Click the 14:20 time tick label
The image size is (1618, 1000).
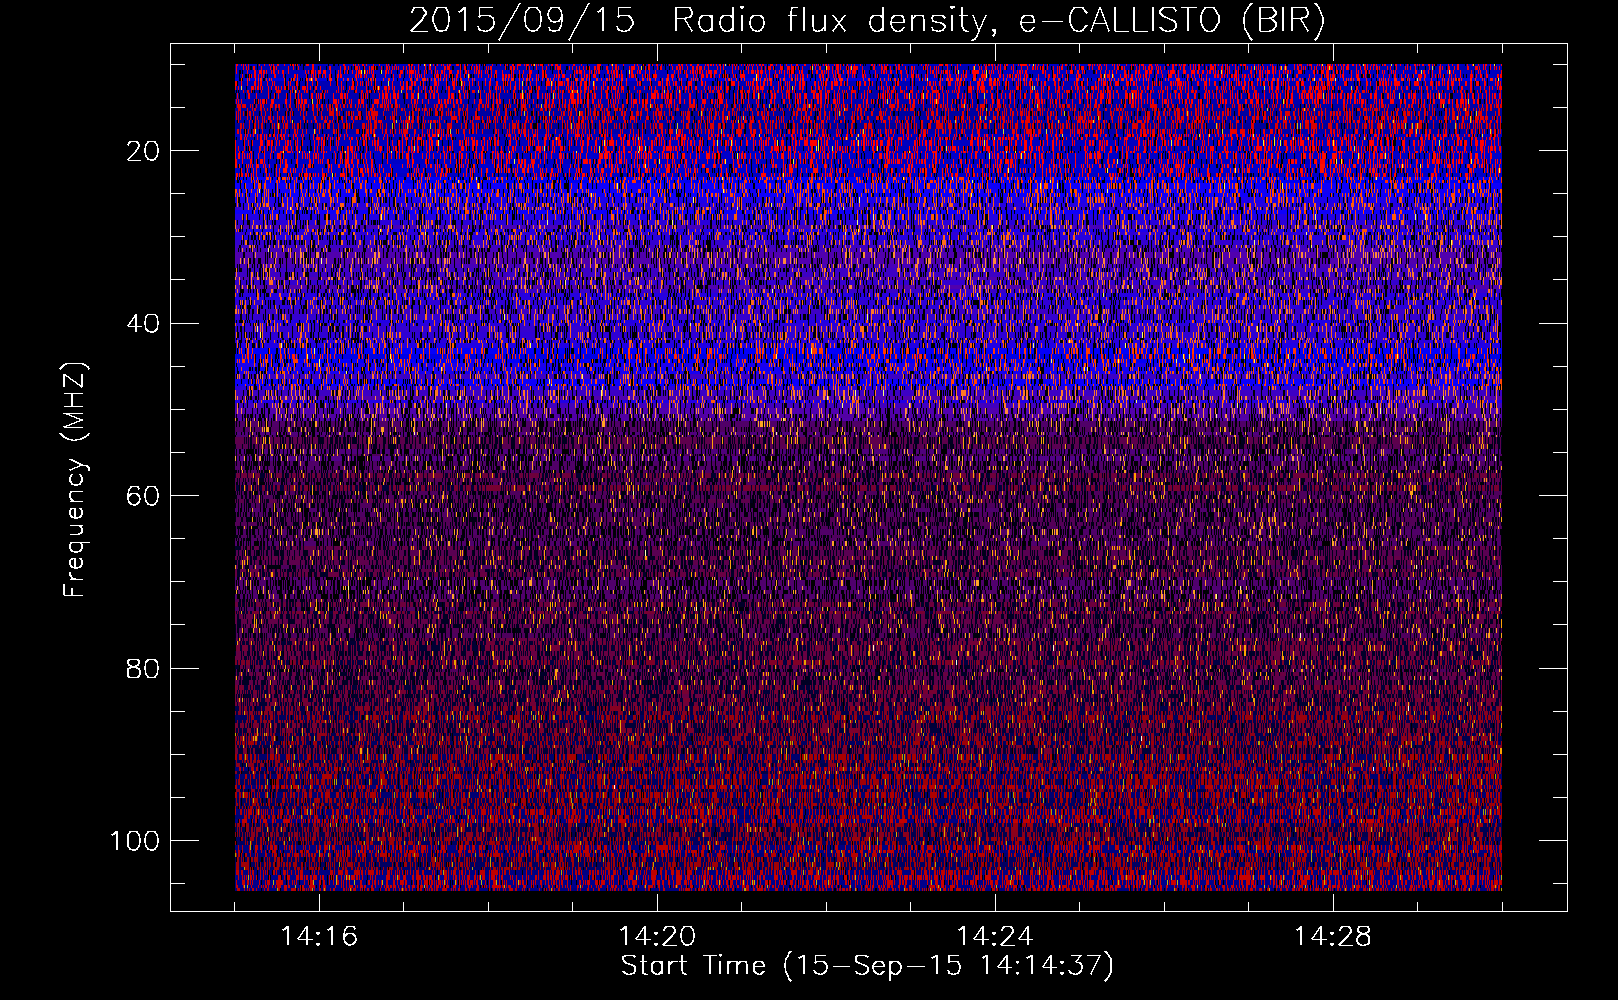click(x=657, y=937)
